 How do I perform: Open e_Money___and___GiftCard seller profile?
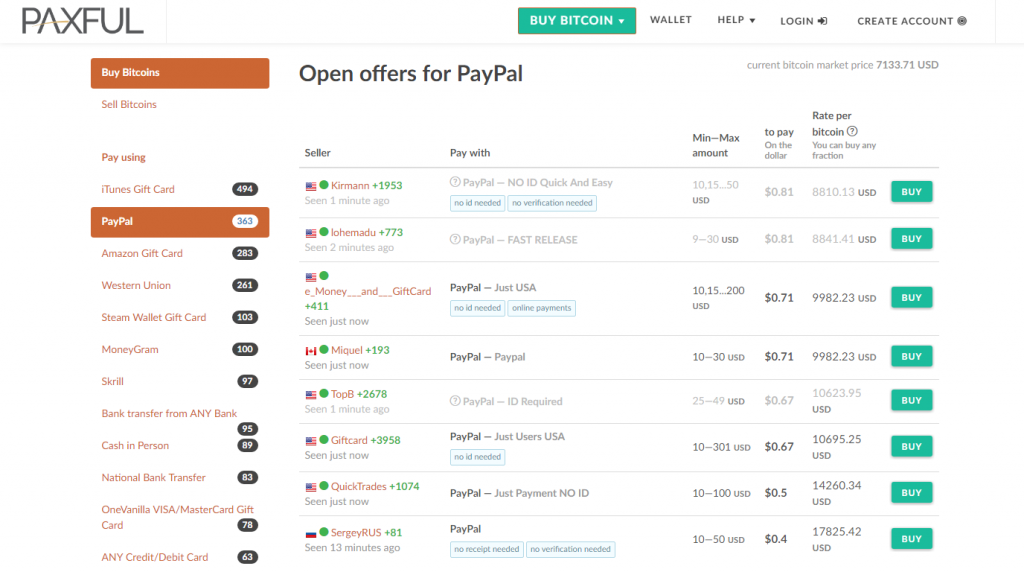click(368, 291)
